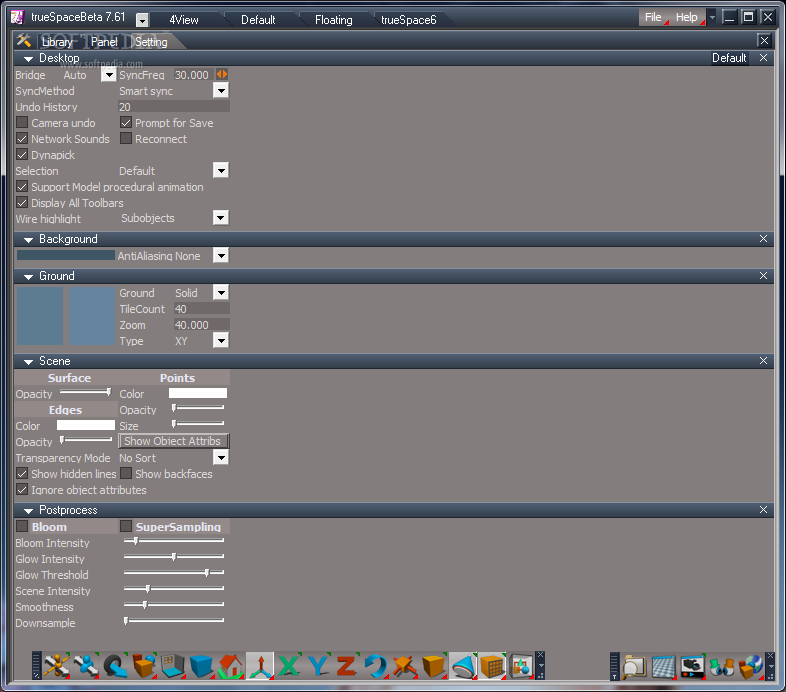Toggle the blue Y axis icon
786x692 pixels.
tap(318, 666)
